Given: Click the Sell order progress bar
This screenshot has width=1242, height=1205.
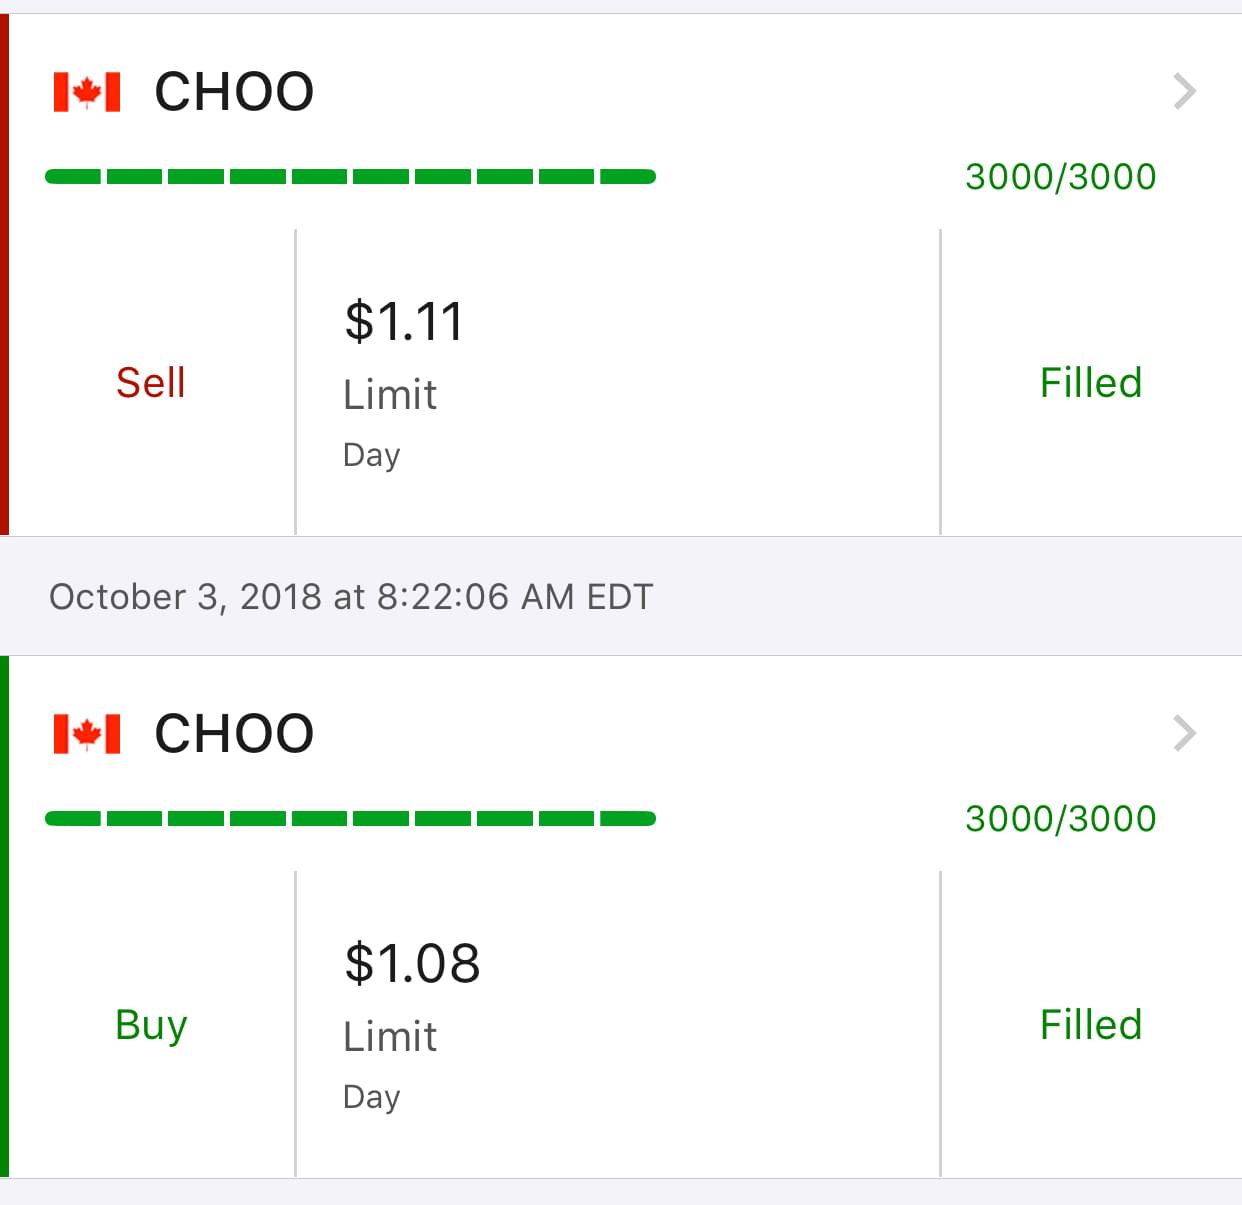Looking at the screenshot, I should pos(350,177).
